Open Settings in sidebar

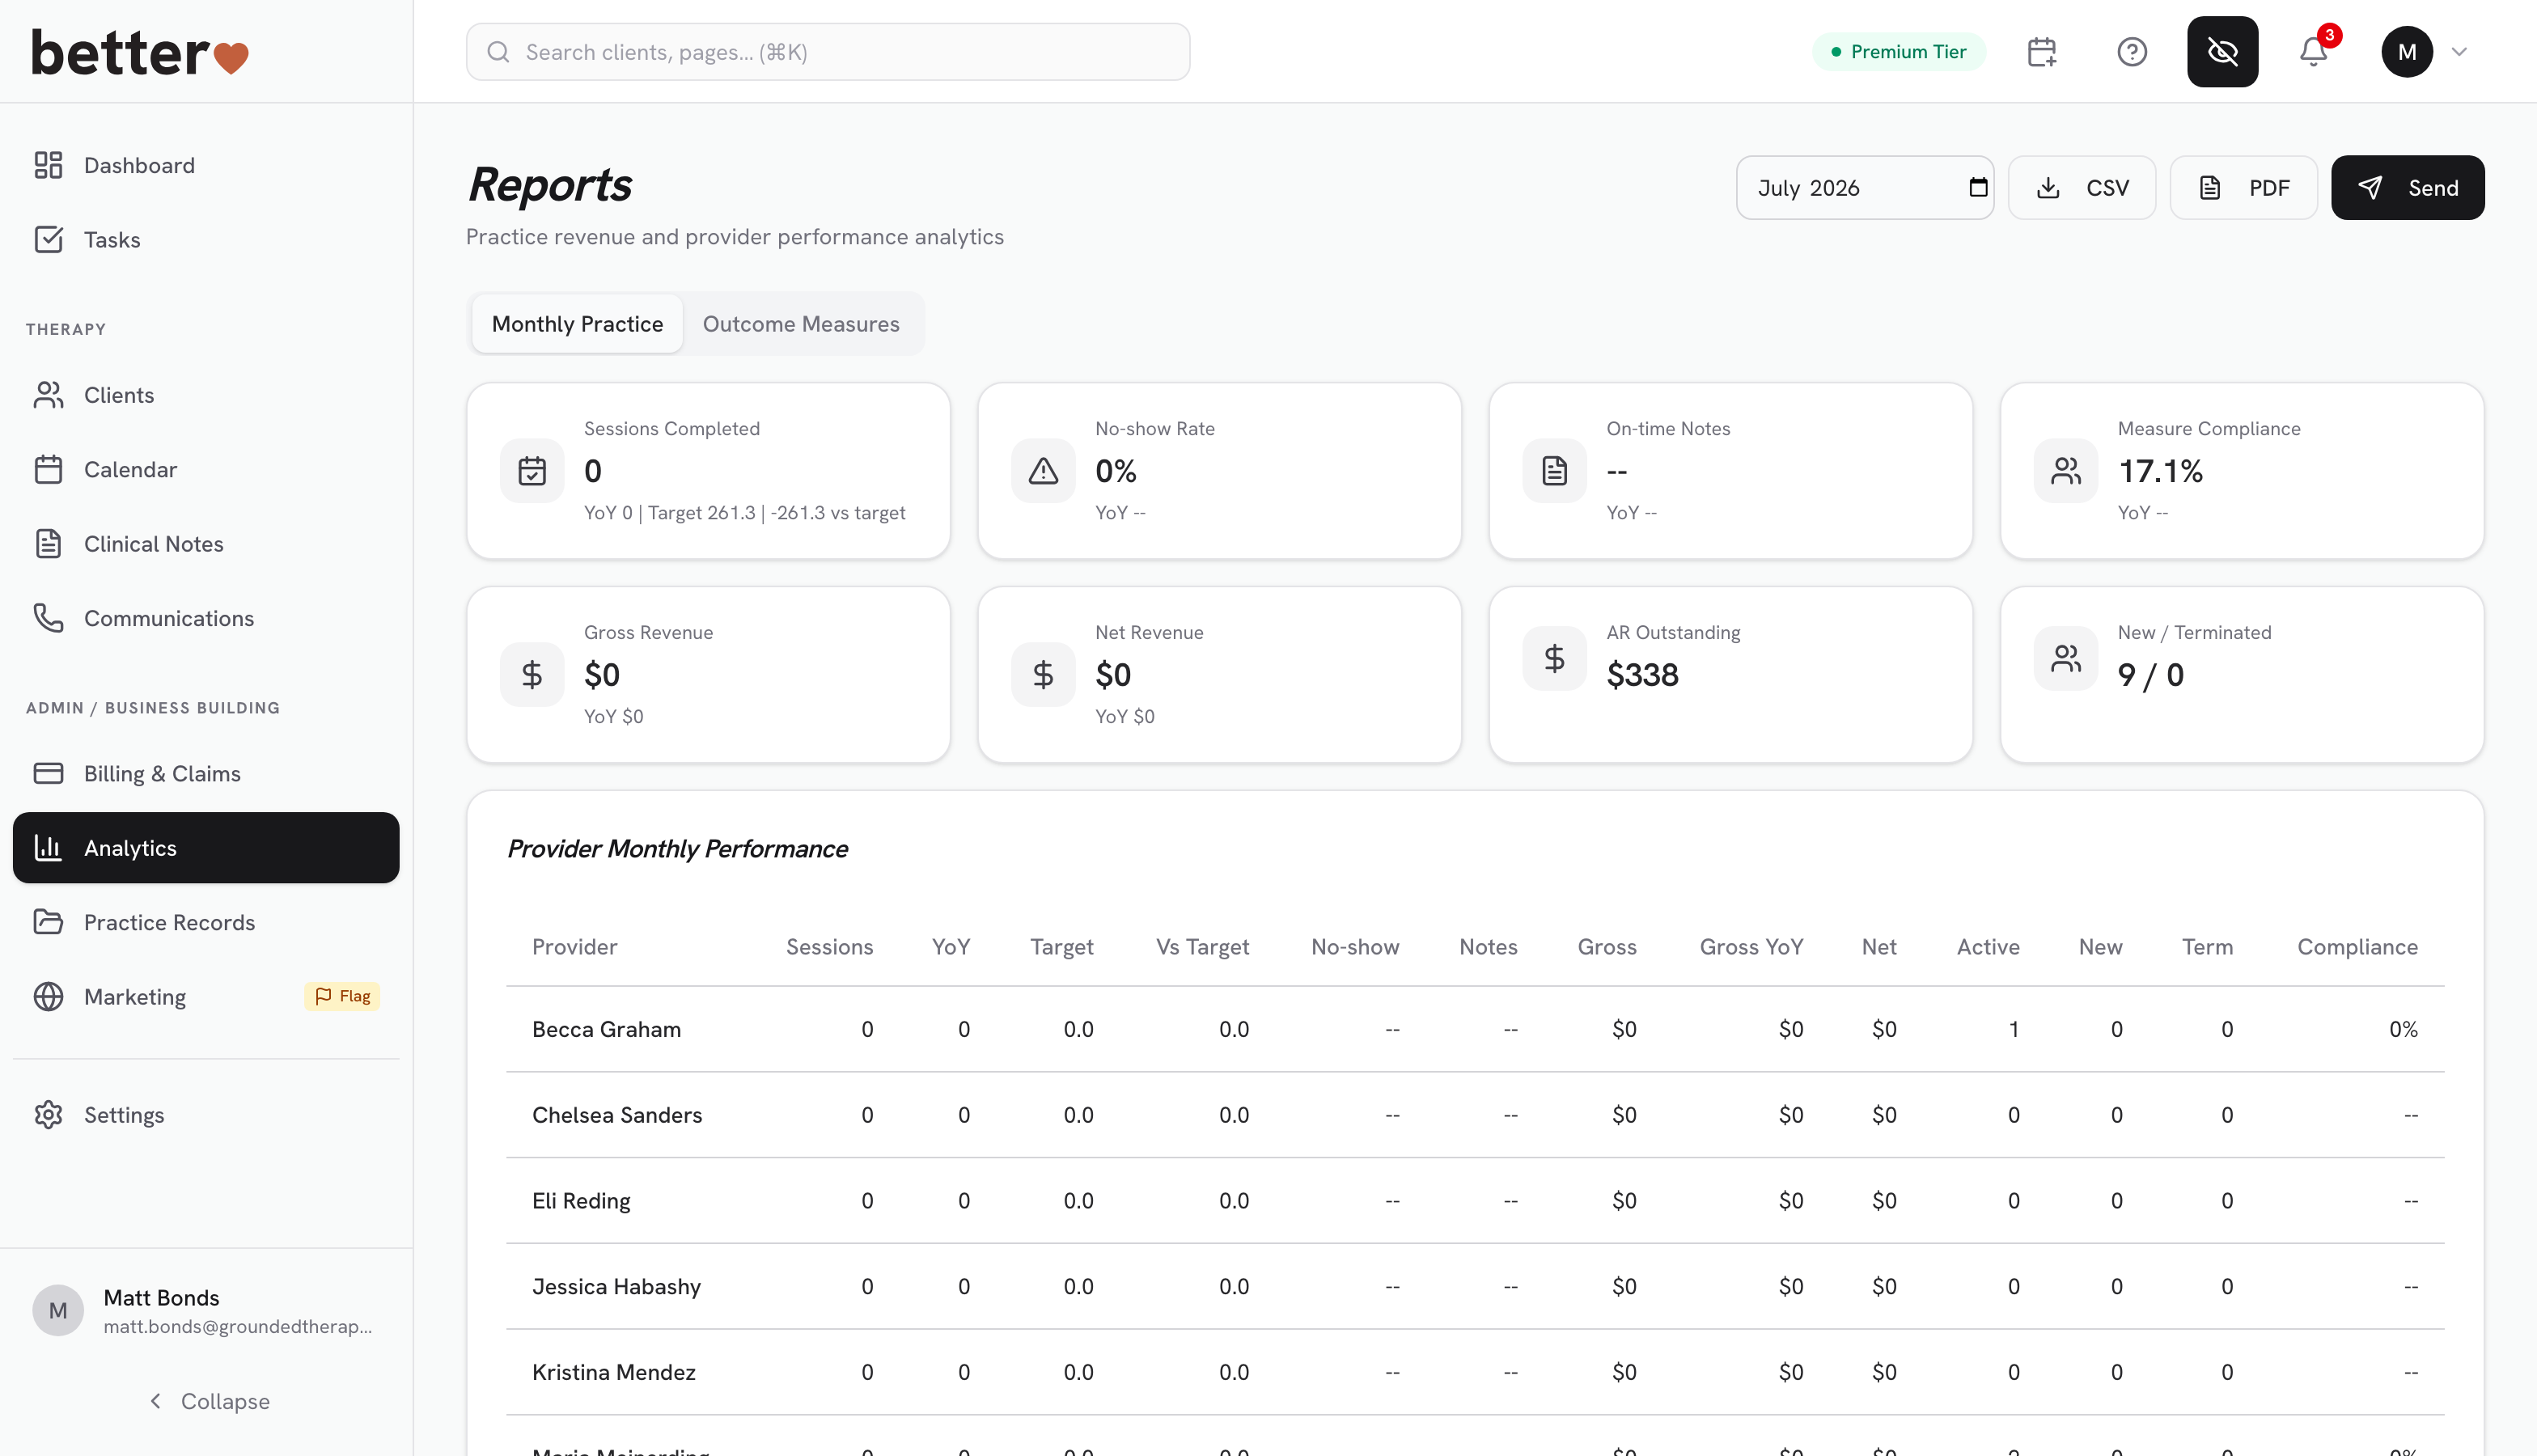tap(206, 1115)
